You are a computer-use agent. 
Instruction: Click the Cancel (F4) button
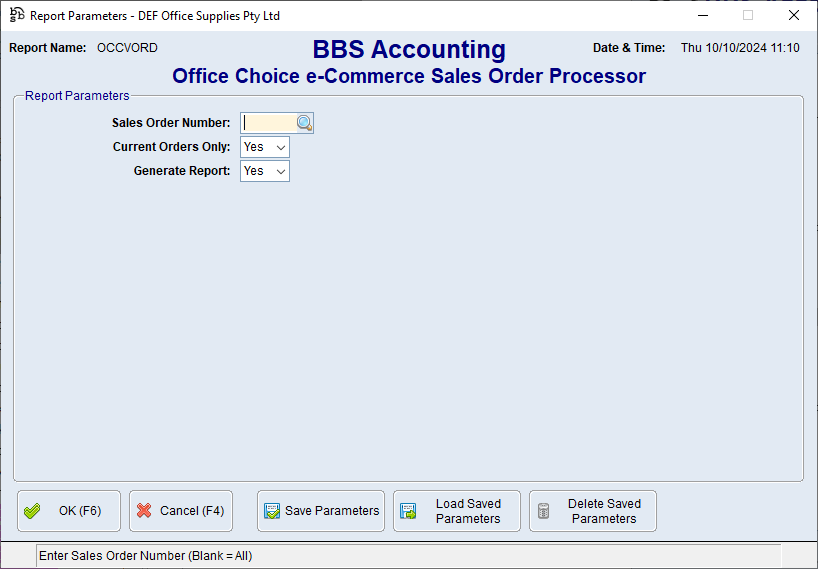point(181,511)
